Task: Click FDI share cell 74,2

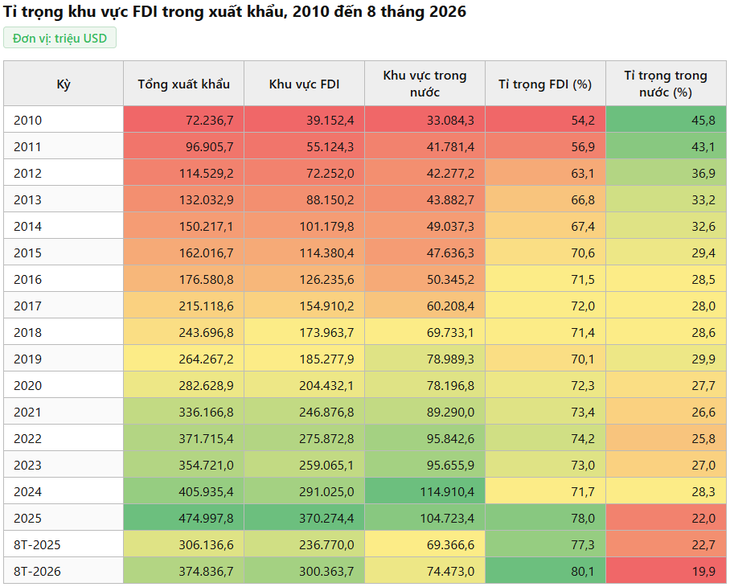Action: click(x=545, y=439)
